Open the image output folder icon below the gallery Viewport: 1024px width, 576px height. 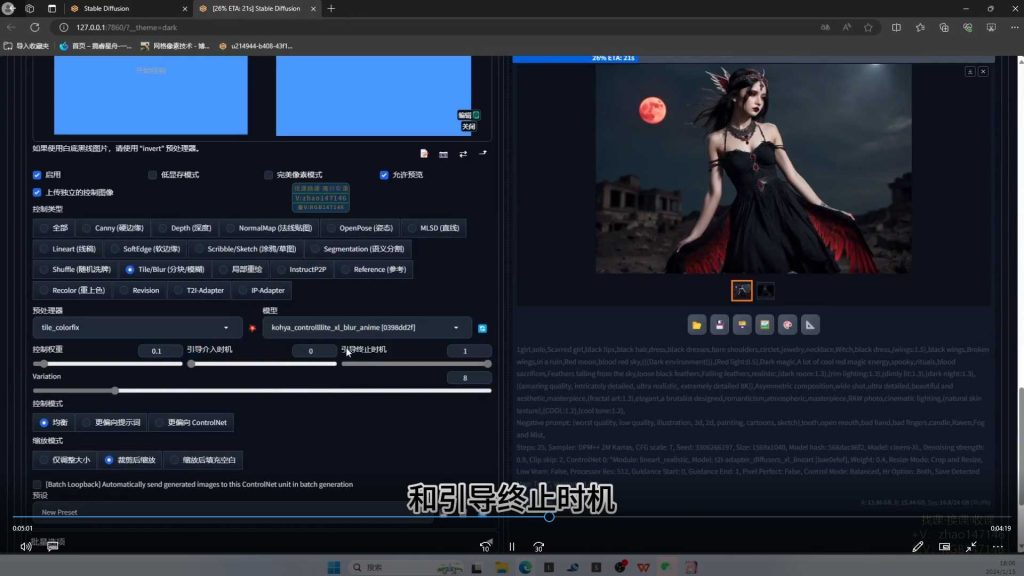[697, 324]
